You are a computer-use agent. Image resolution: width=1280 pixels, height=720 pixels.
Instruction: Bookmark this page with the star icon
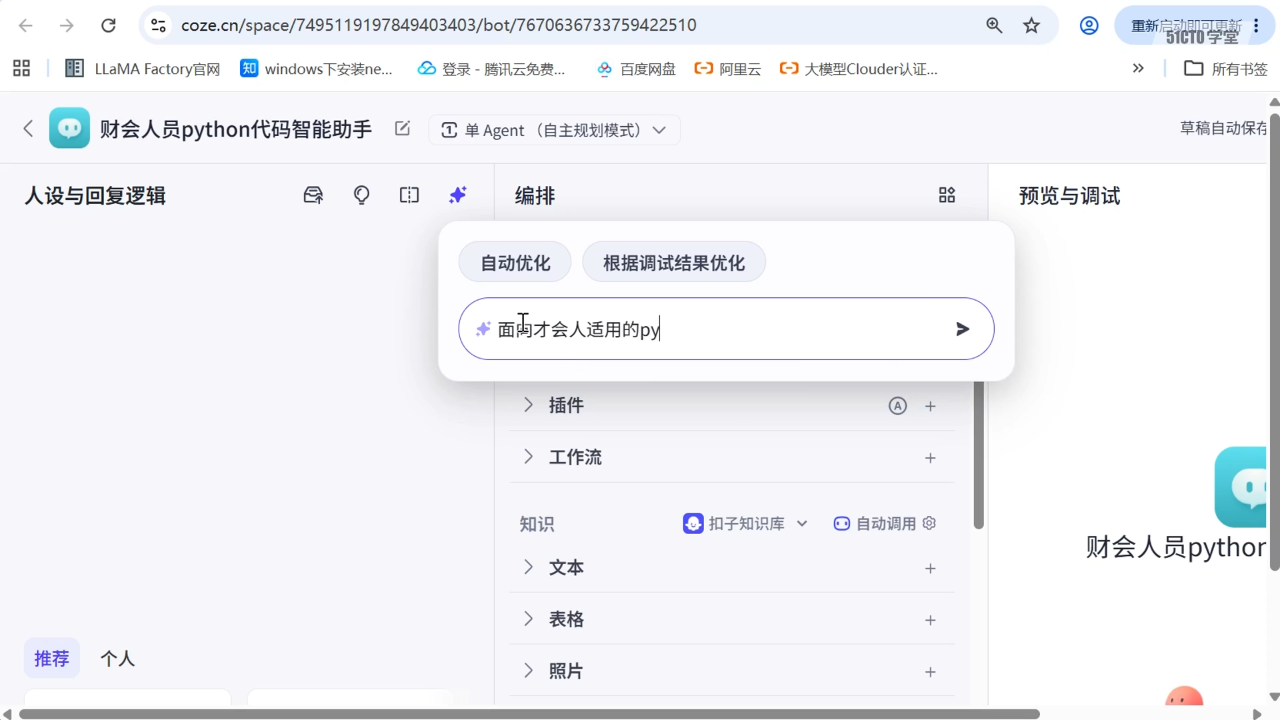click(1031, 25)
